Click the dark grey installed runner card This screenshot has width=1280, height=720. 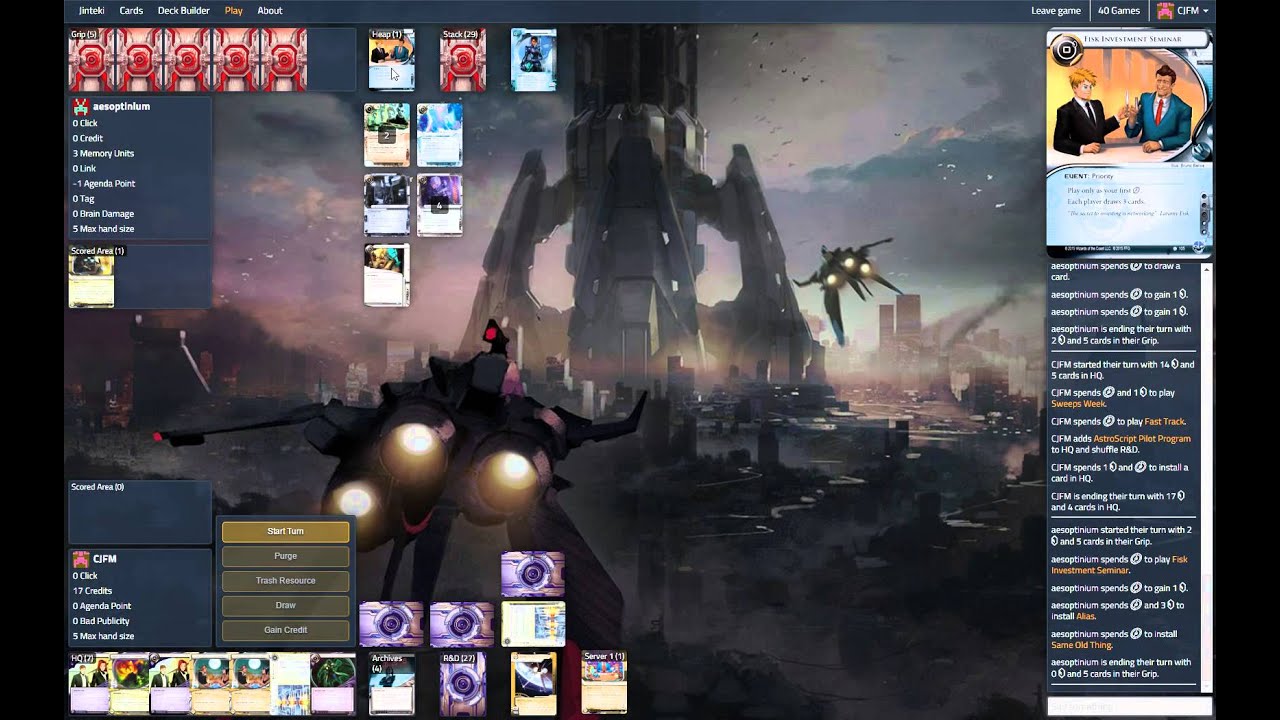[387, 205]
